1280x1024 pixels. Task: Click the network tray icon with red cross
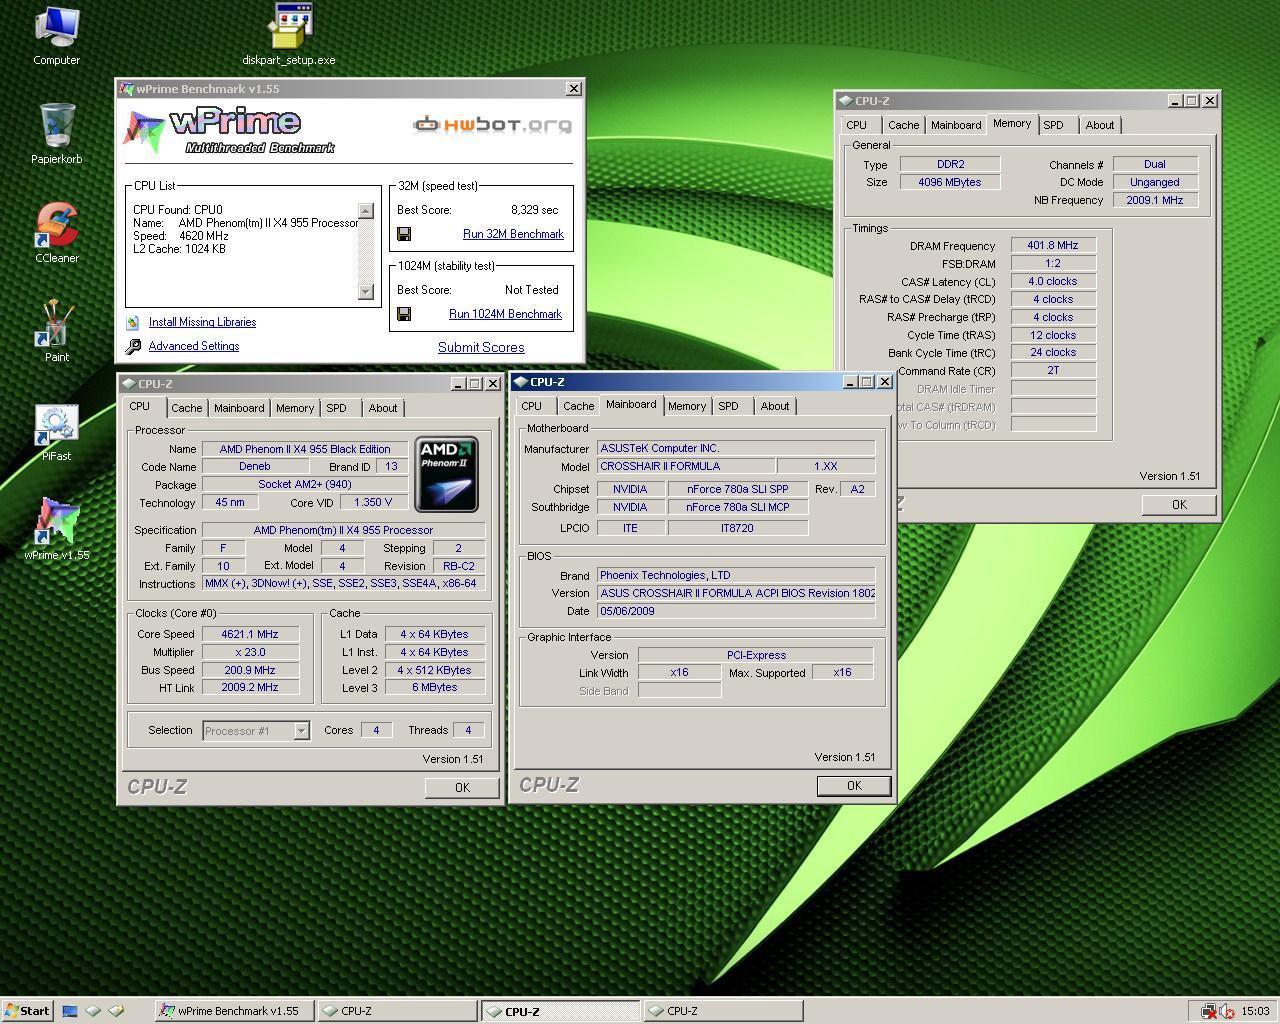point(1209,1011)
